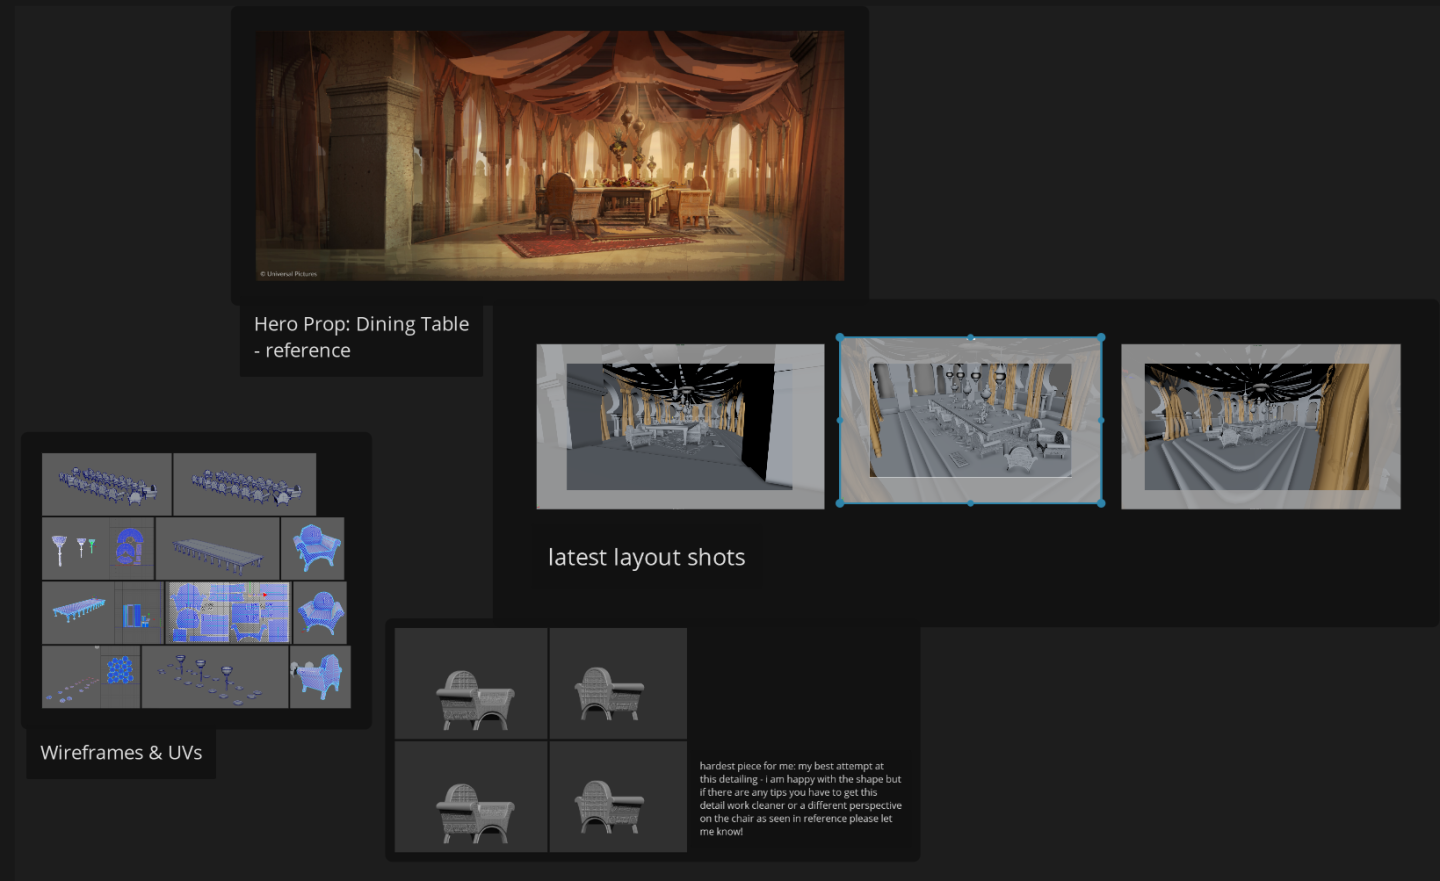Select the bottom-left grey chair render
Viewport: 1440px width, 881px height.
(x=471, y=797)
